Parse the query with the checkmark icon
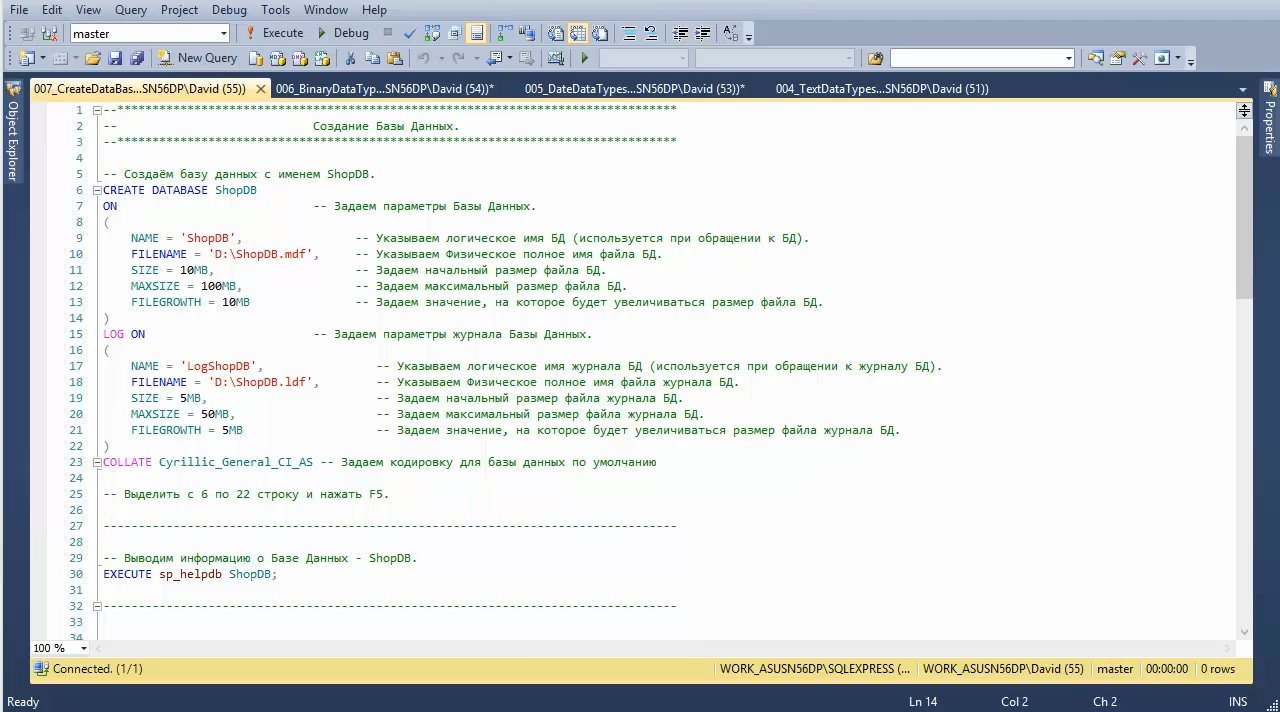 410,33
